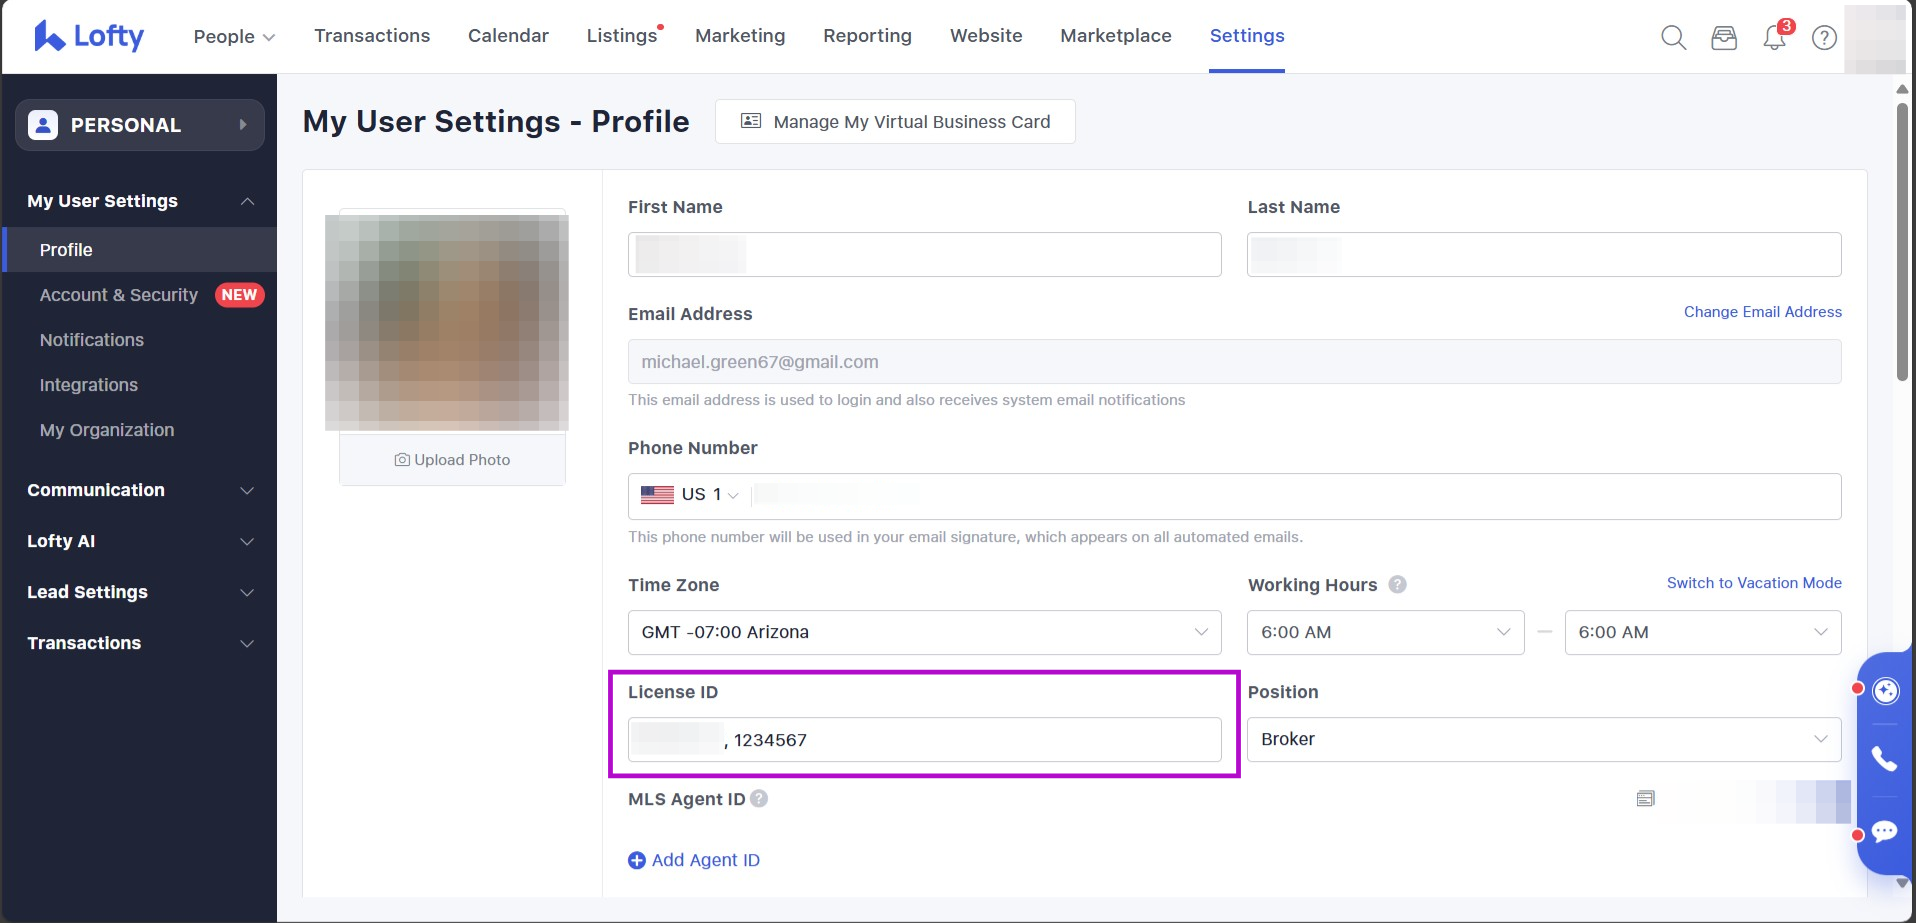The height and width of the screenshot is (923, 1916).
Task: Click the floating phone dialer icon
Action: (1885, 760)
